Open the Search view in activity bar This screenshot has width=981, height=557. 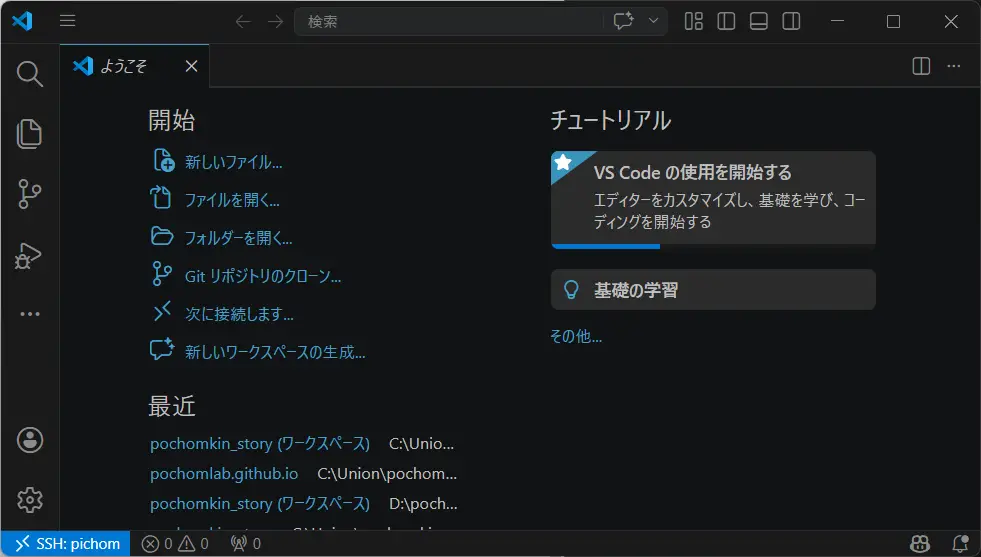29,74
